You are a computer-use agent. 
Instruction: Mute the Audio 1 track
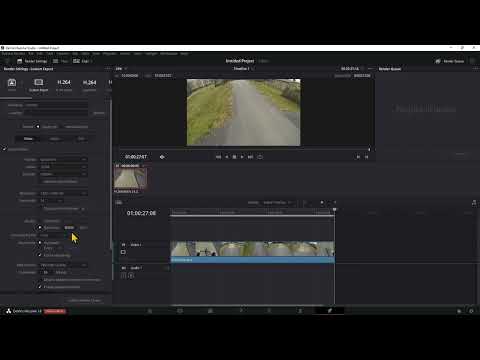123,276
